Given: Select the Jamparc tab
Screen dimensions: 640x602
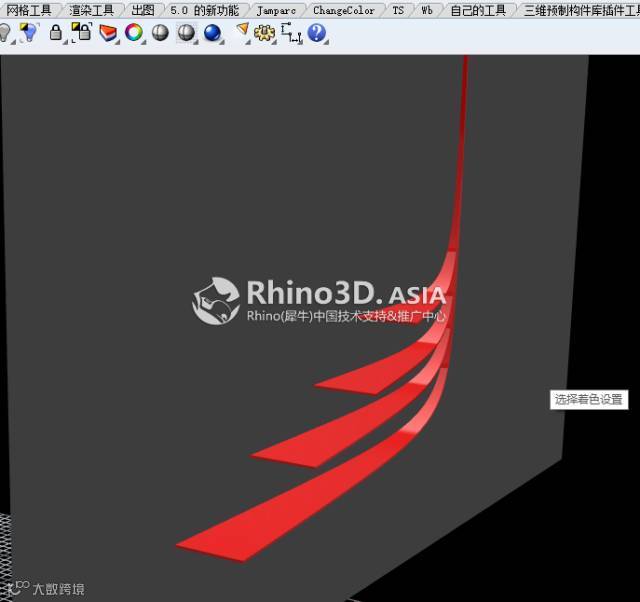Looking at the screenshot, I should pyautogui.click(x=276, y=11).
